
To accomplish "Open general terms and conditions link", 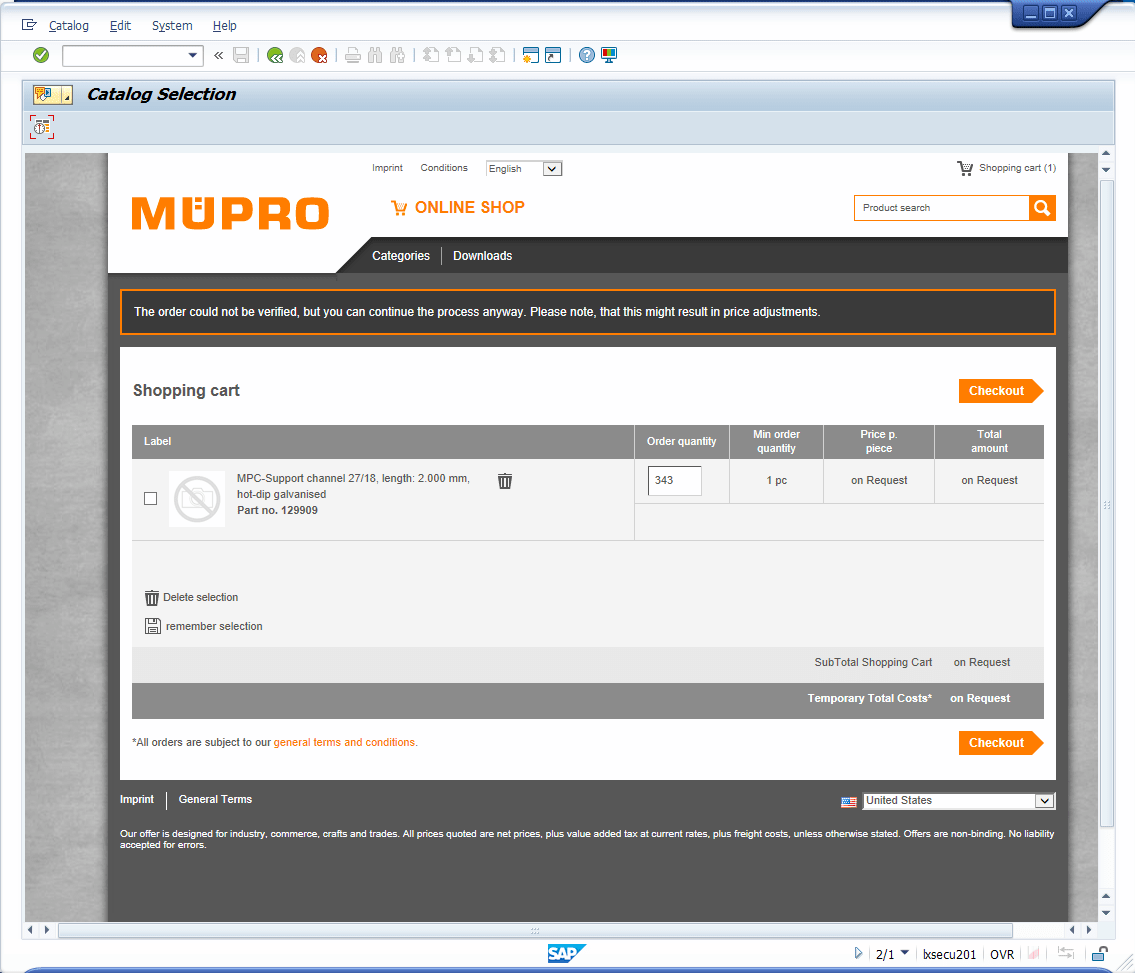I will (x=345, y=743).
